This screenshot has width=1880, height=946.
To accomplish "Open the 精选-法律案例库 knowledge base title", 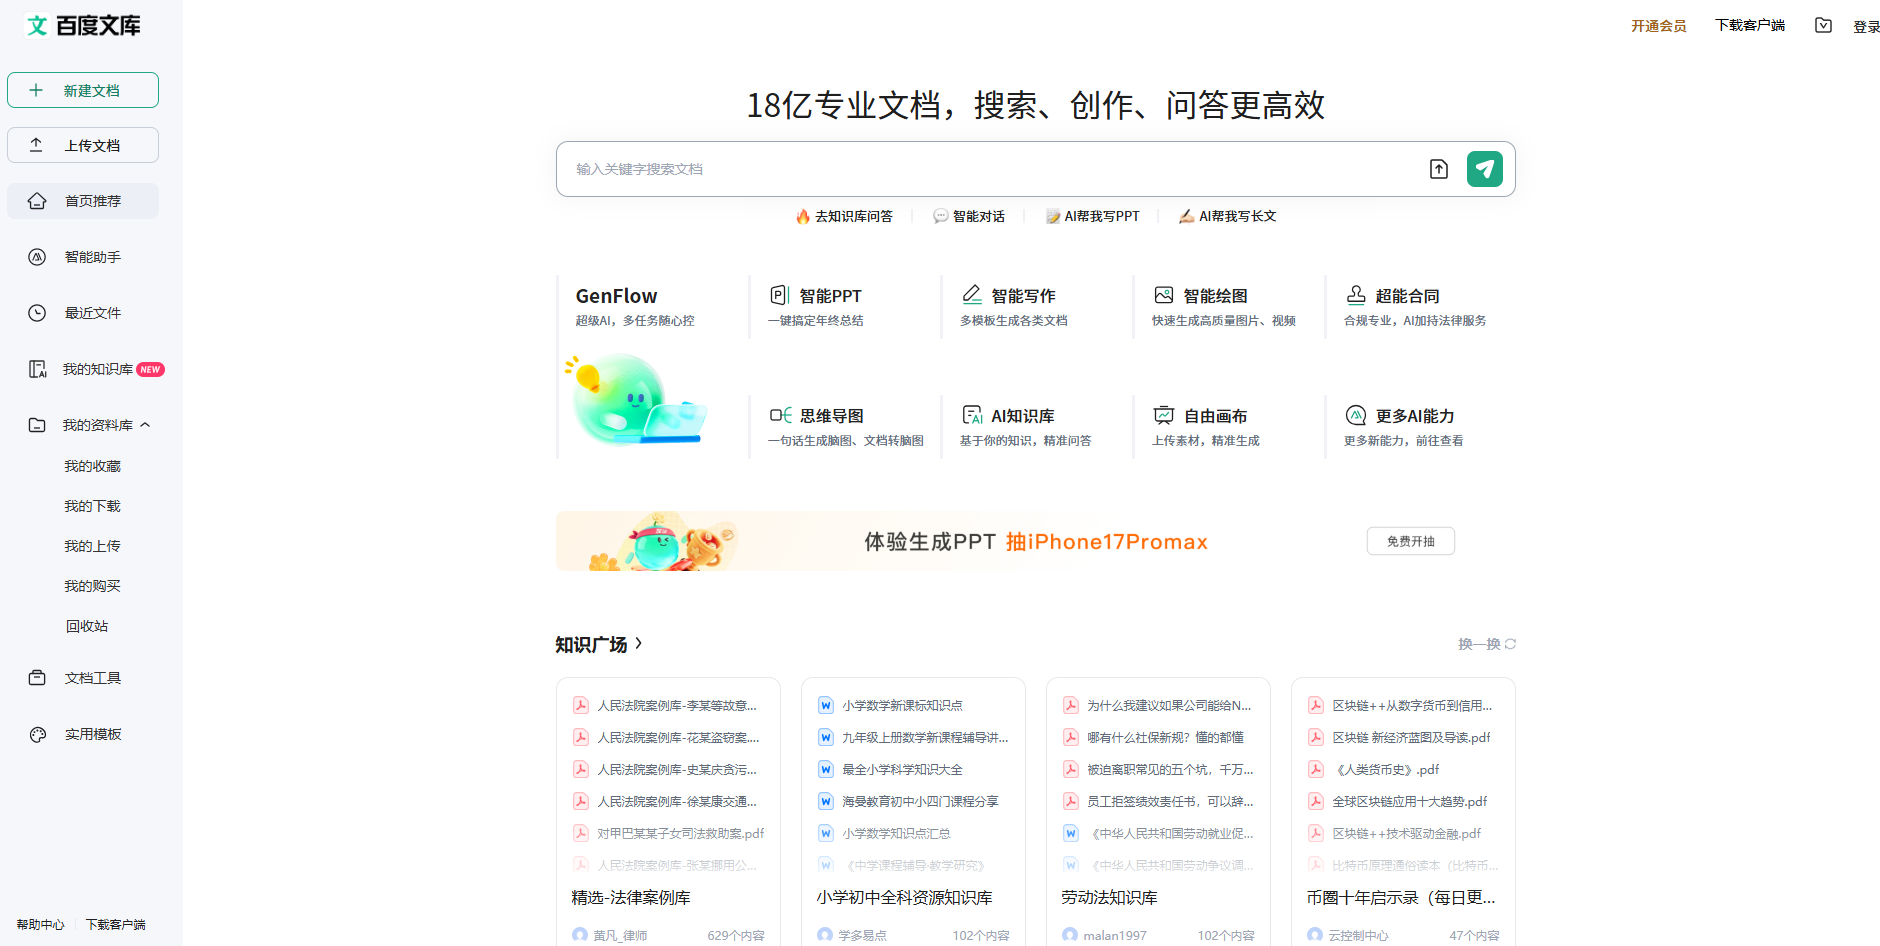I will [631, 898].
